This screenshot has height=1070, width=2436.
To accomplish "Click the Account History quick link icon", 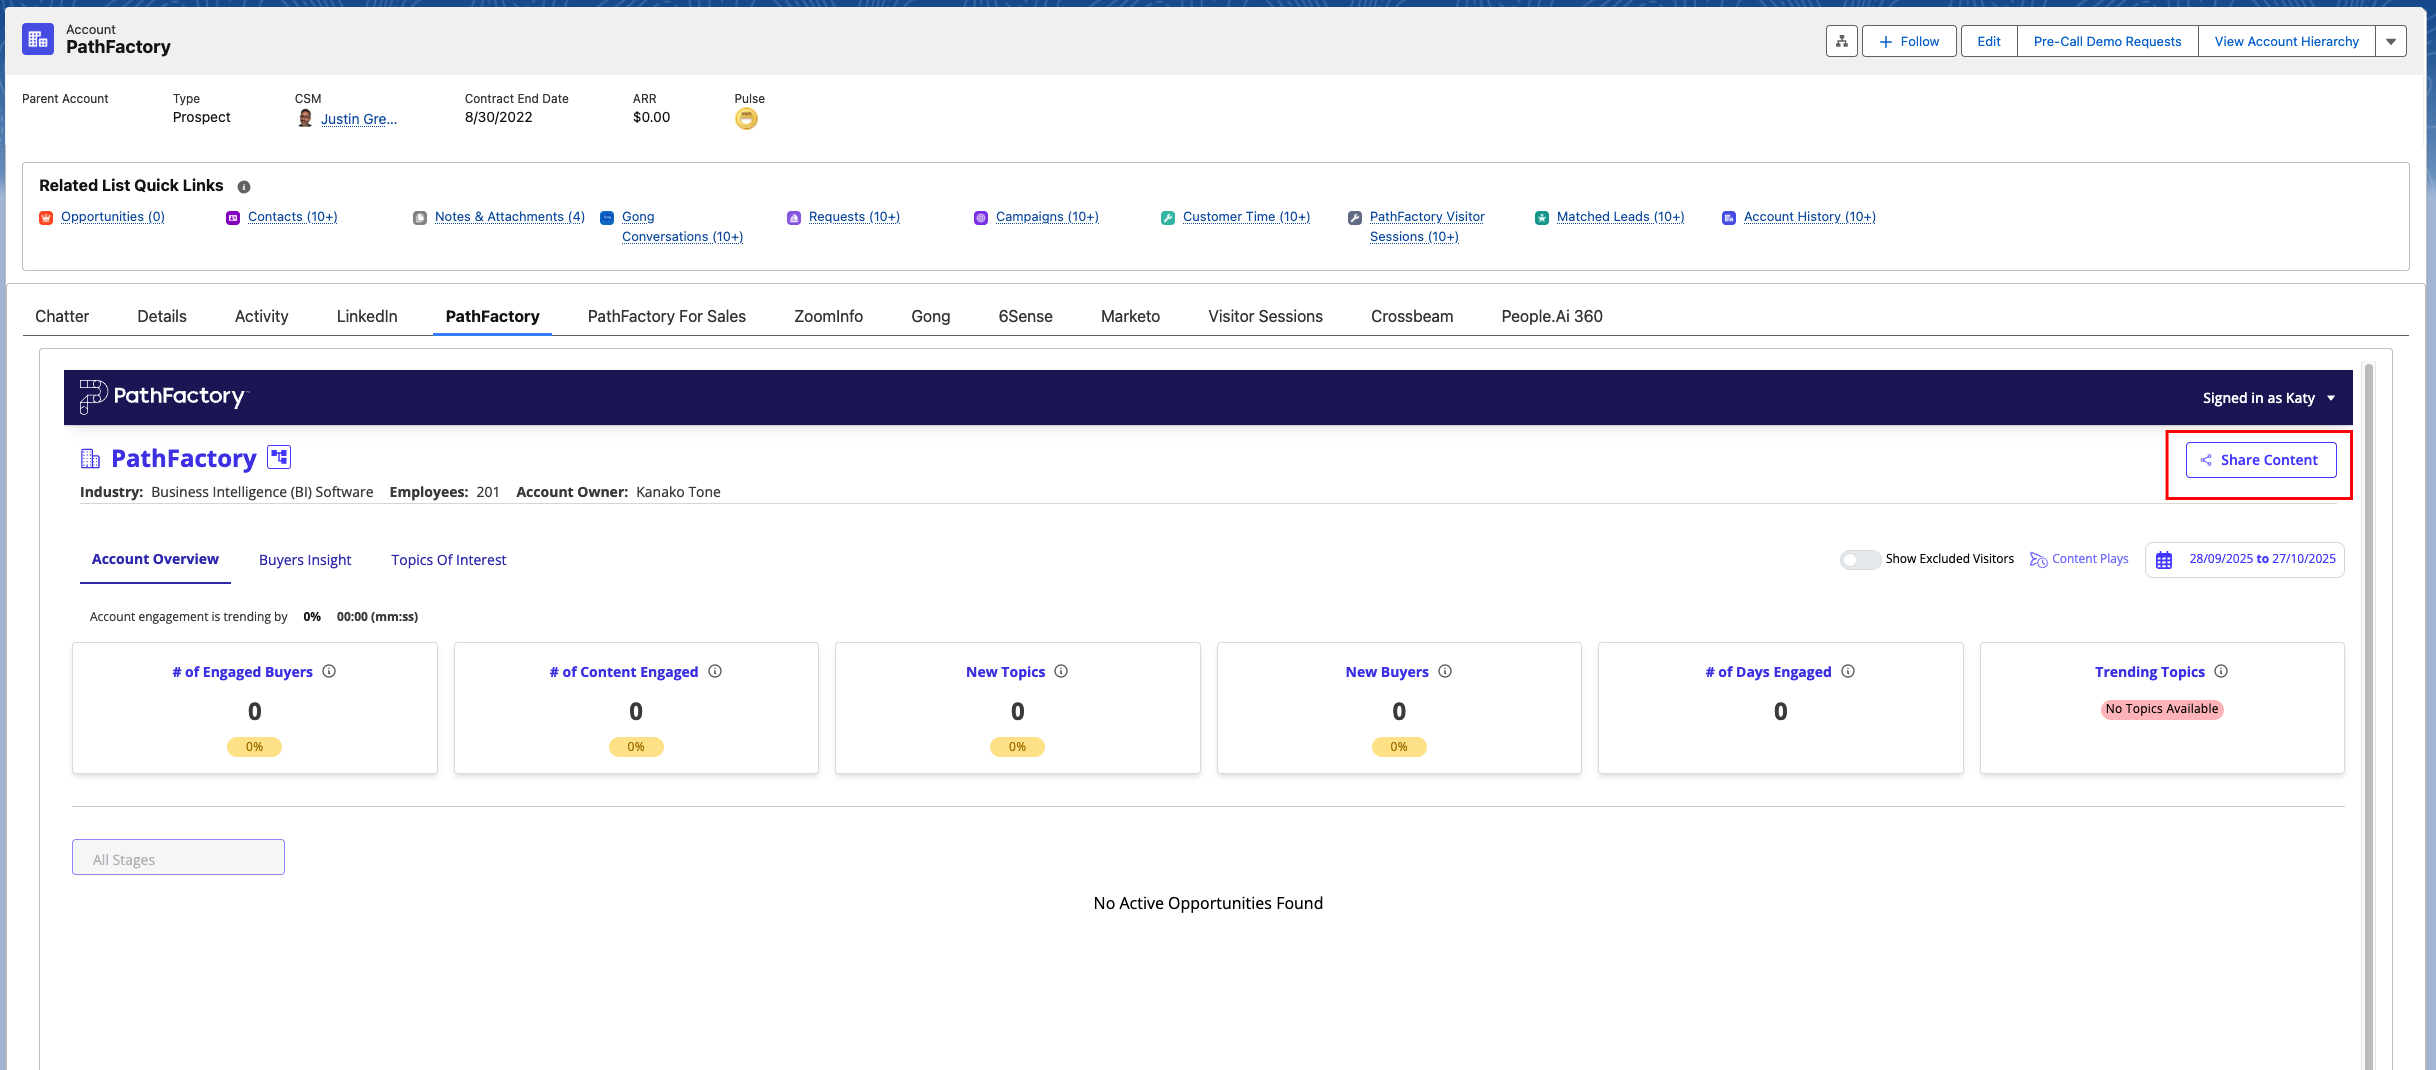I will (x=1729, y=218).
